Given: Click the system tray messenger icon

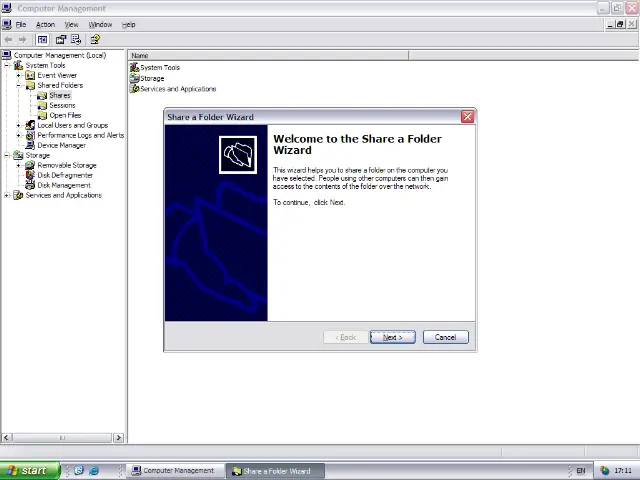Looking at the screenshot, I should (604, 471).
